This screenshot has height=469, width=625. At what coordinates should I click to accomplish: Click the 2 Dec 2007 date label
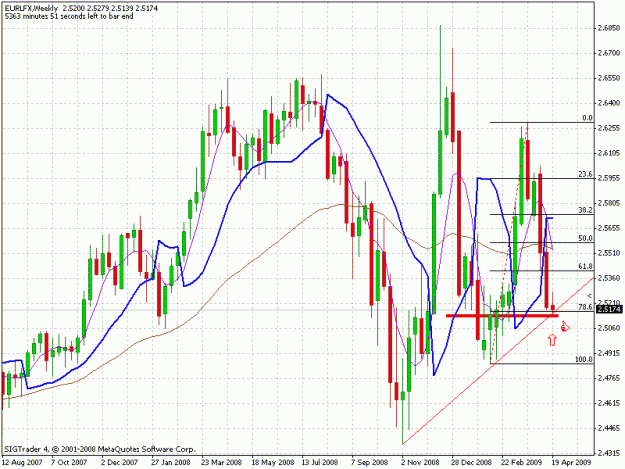point(119,463)
